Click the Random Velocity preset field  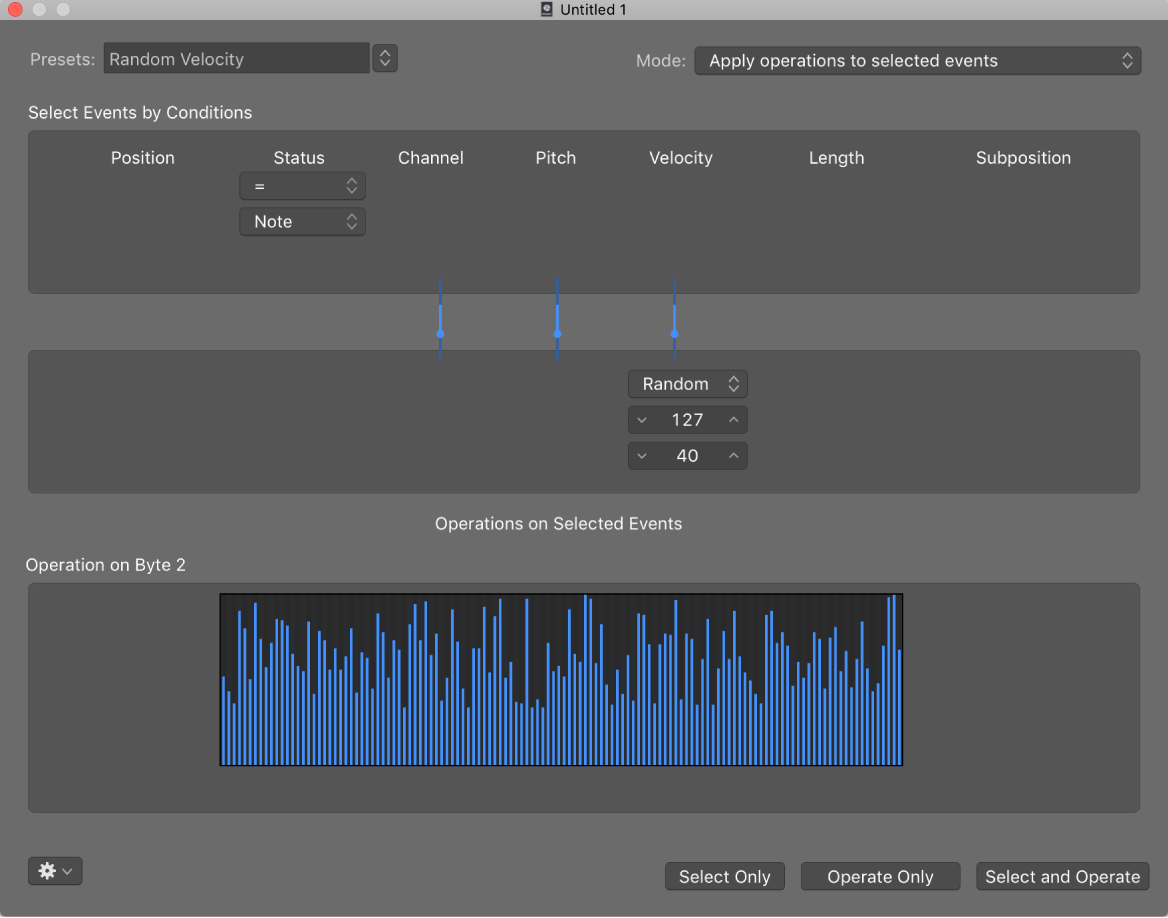236,58
